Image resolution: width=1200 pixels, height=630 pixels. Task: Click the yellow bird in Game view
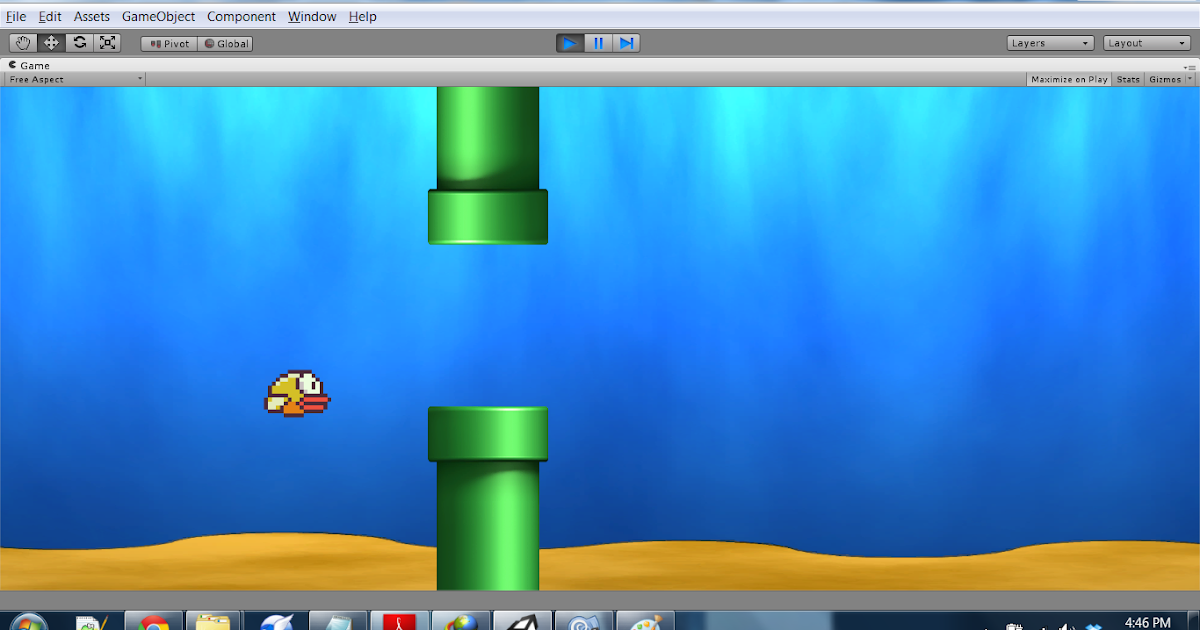298,393
